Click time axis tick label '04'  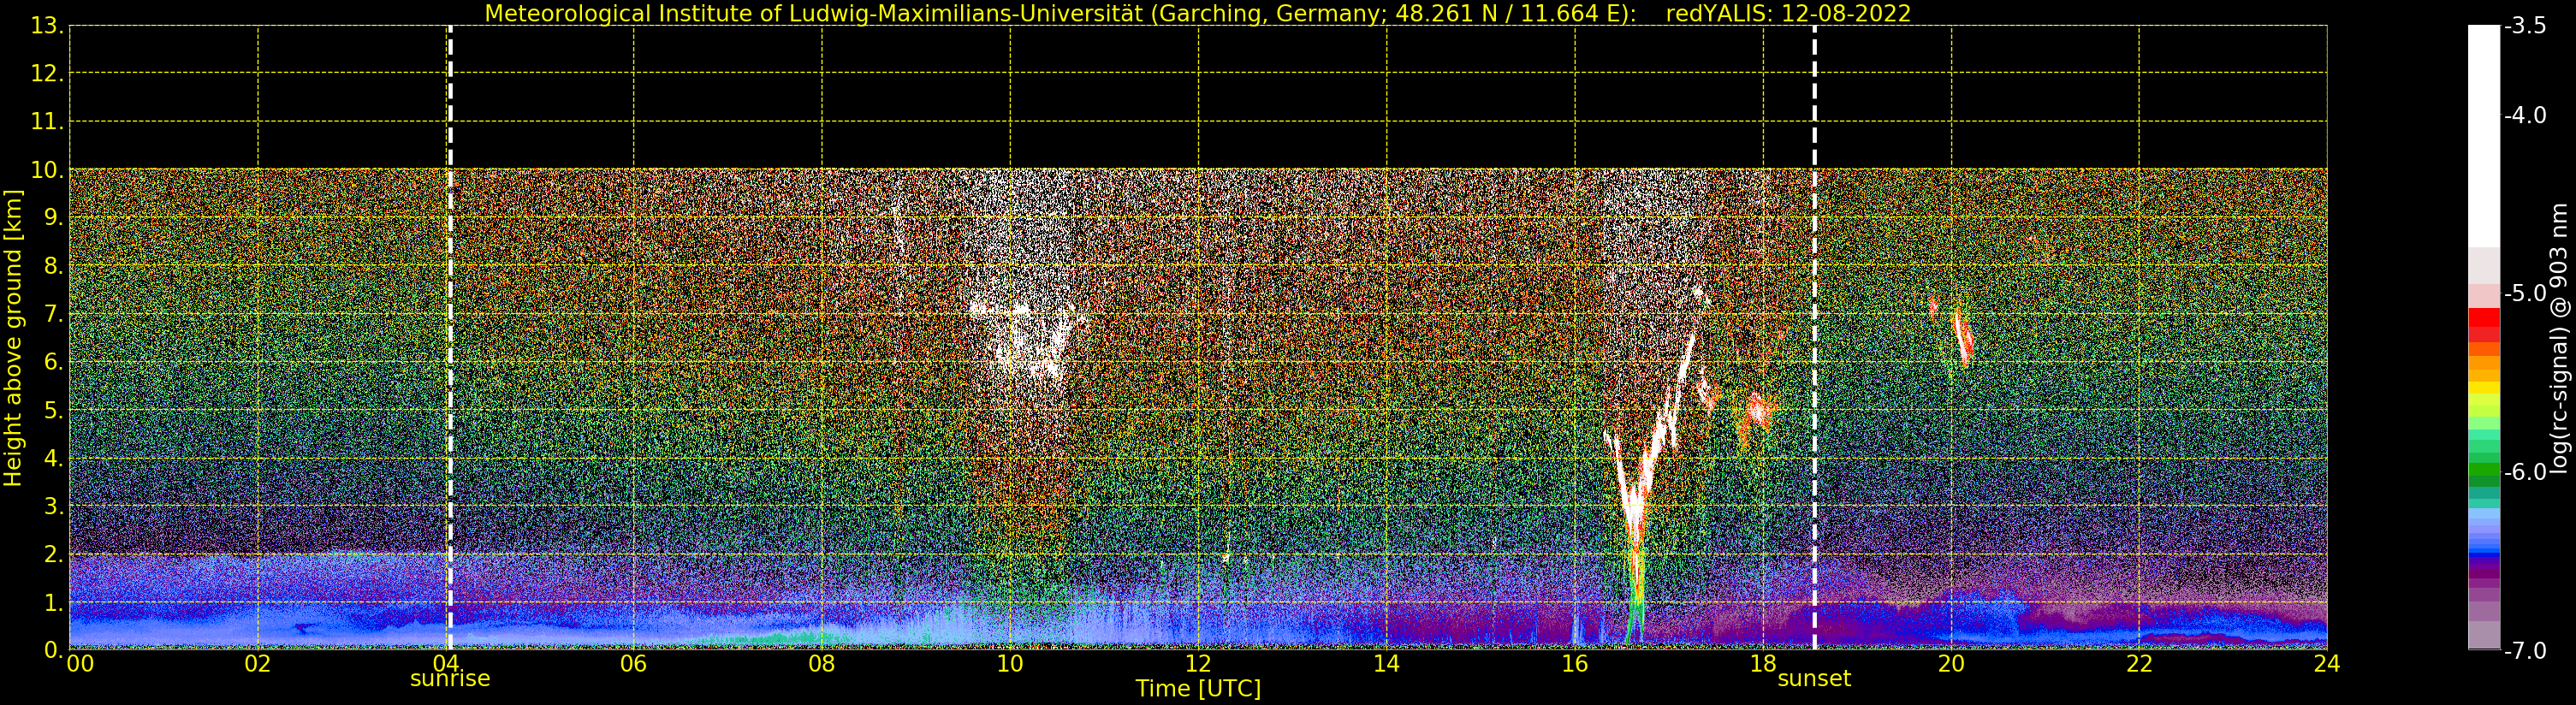click(x=445, y=663)
